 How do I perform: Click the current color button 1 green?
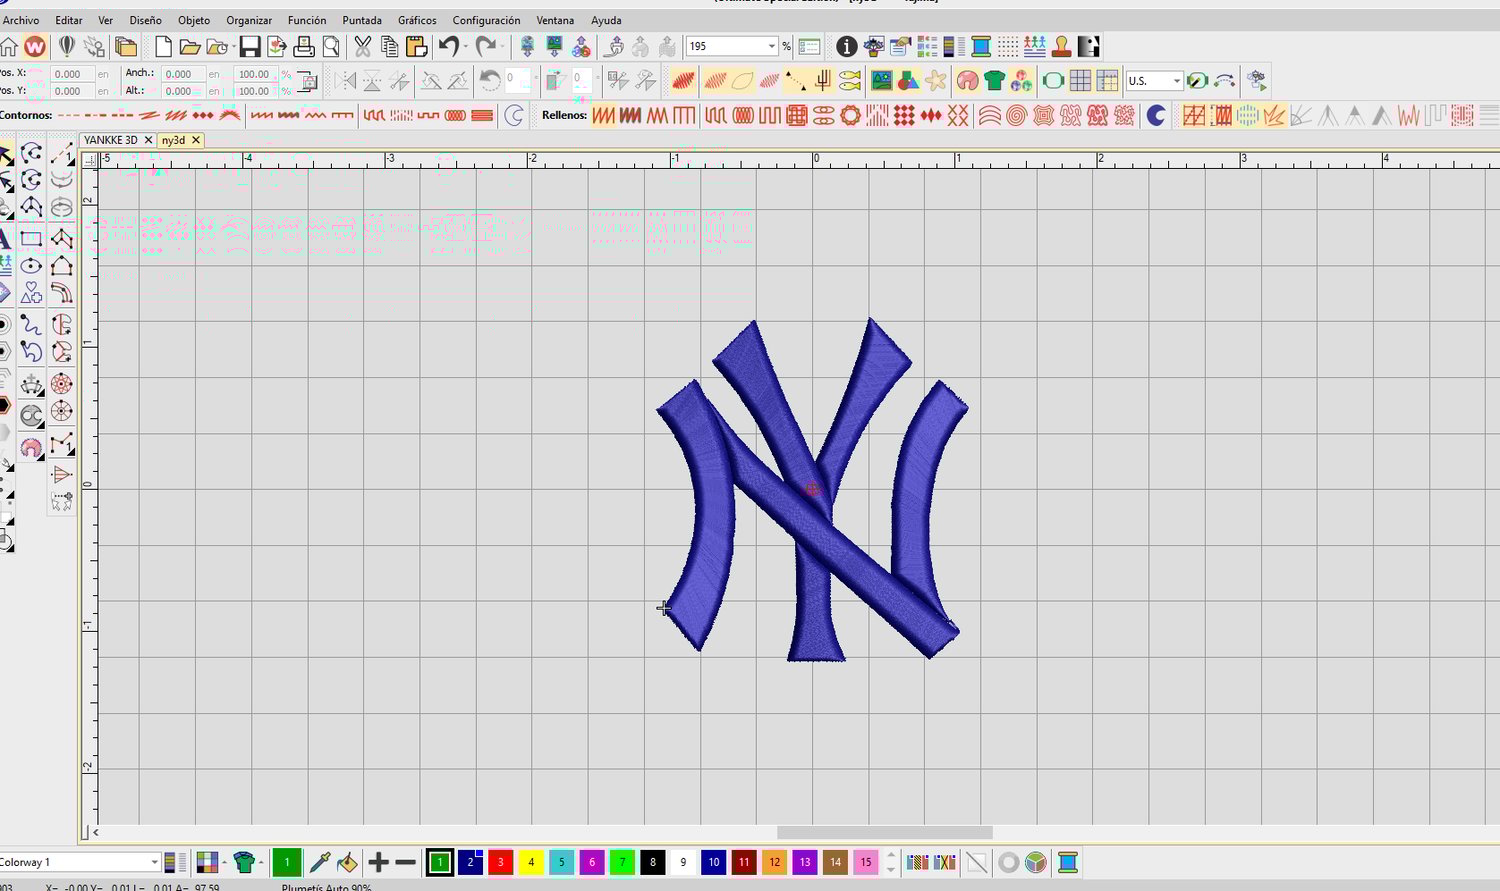286,862
